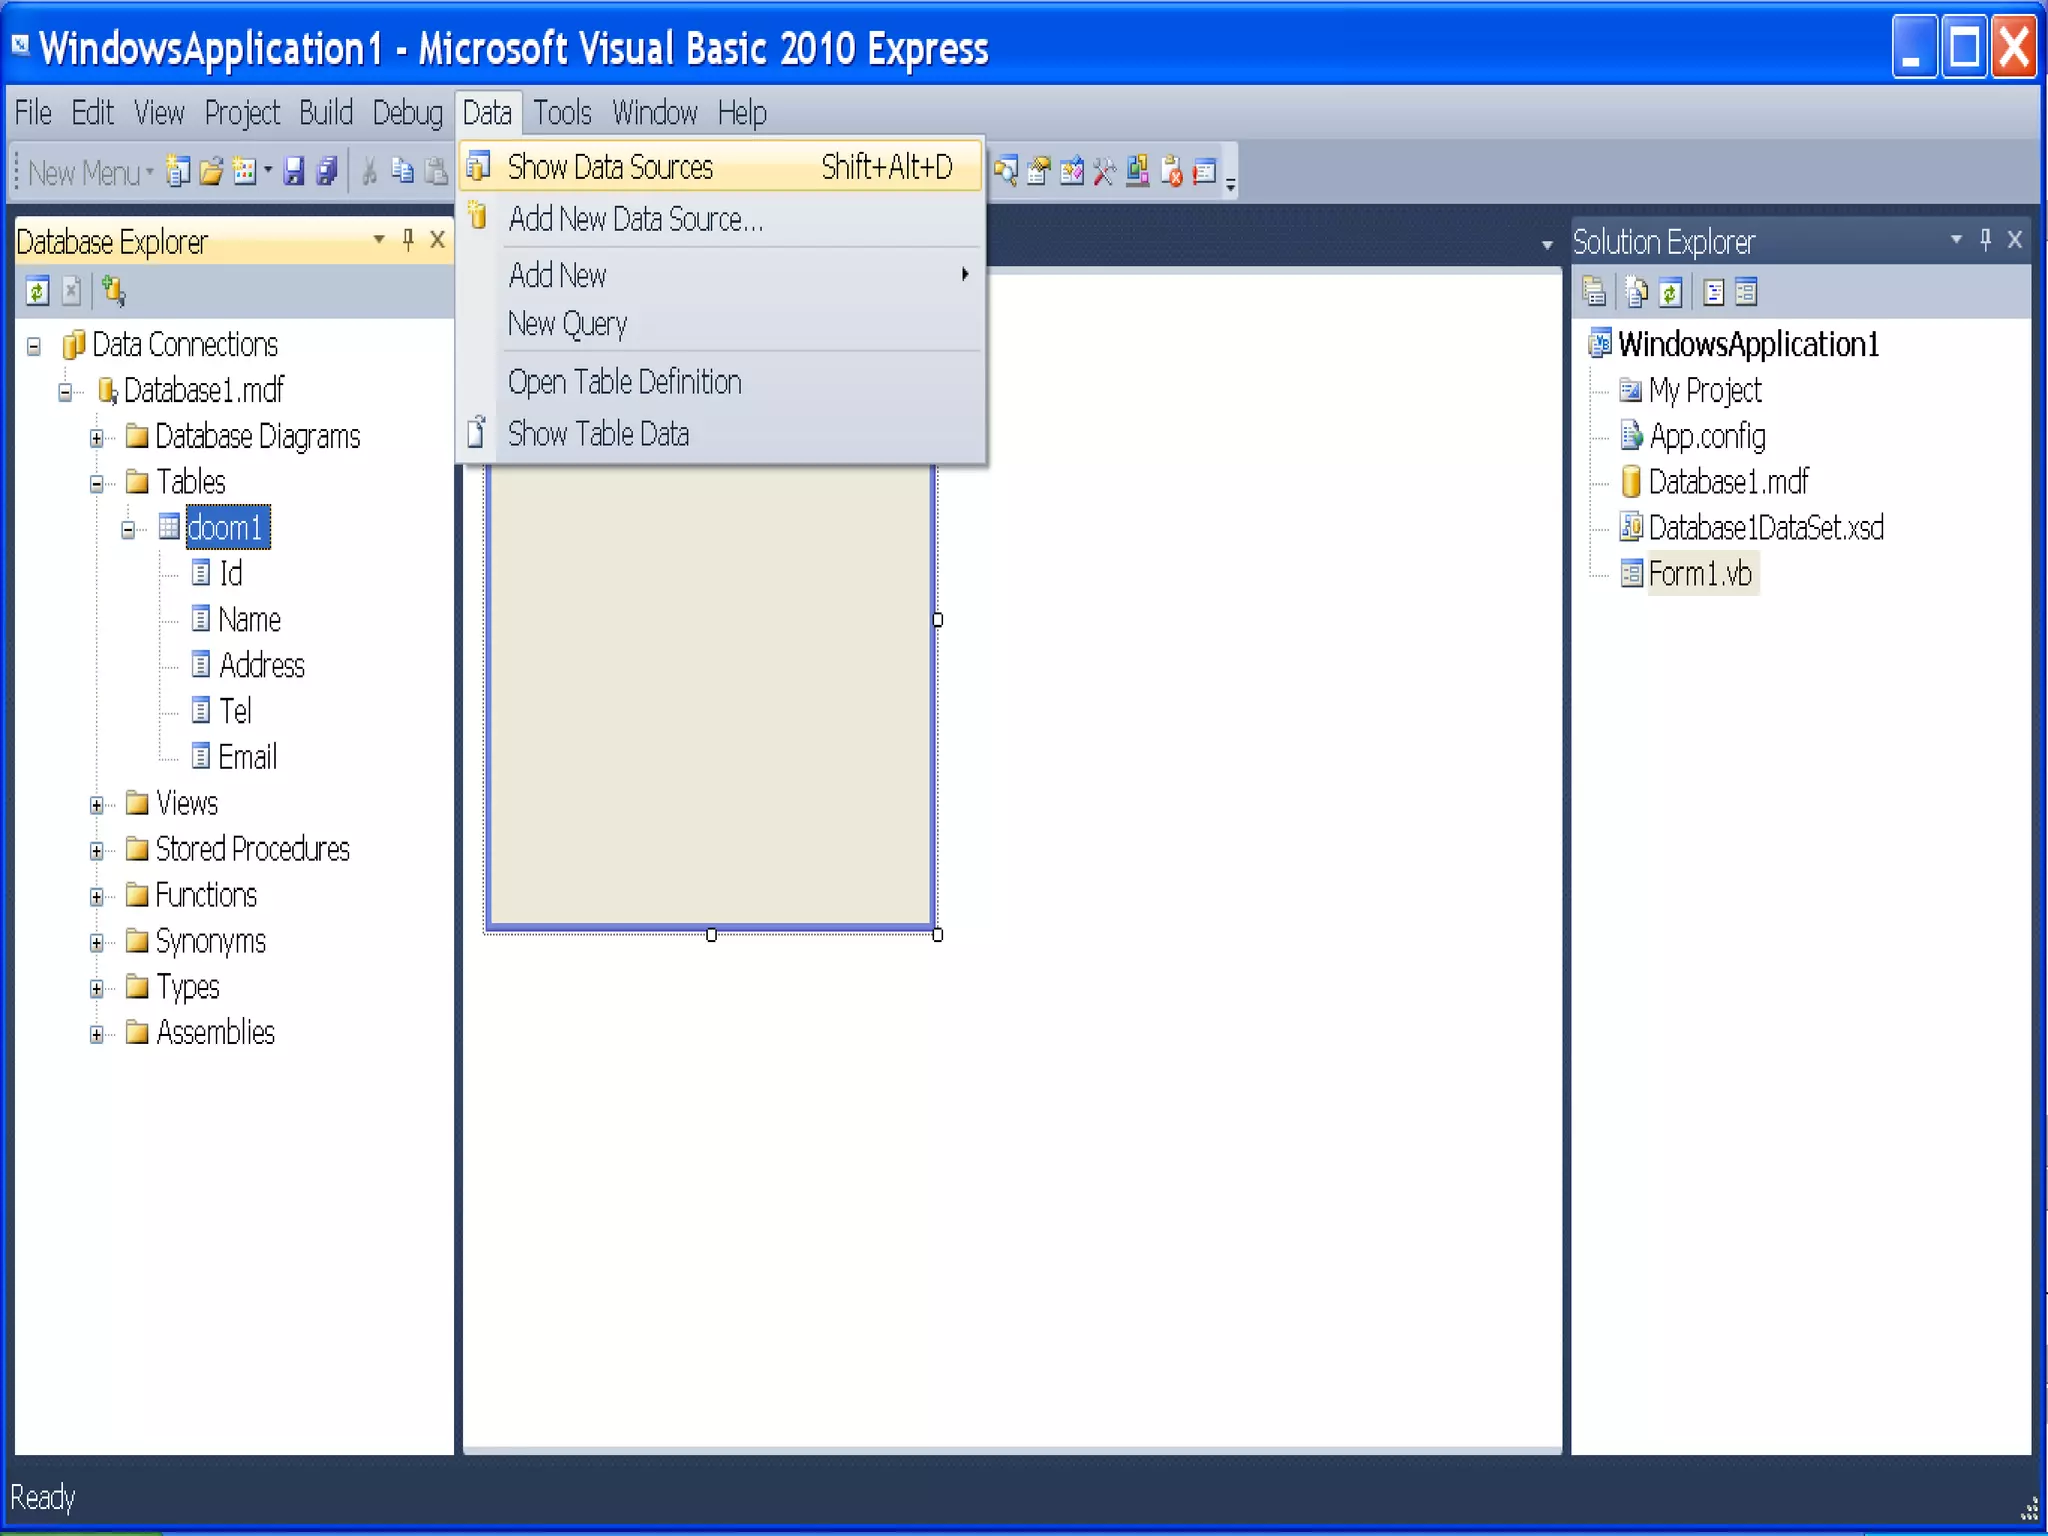
Task: Click the Save All toolbar icon
Action: (327, 171)
